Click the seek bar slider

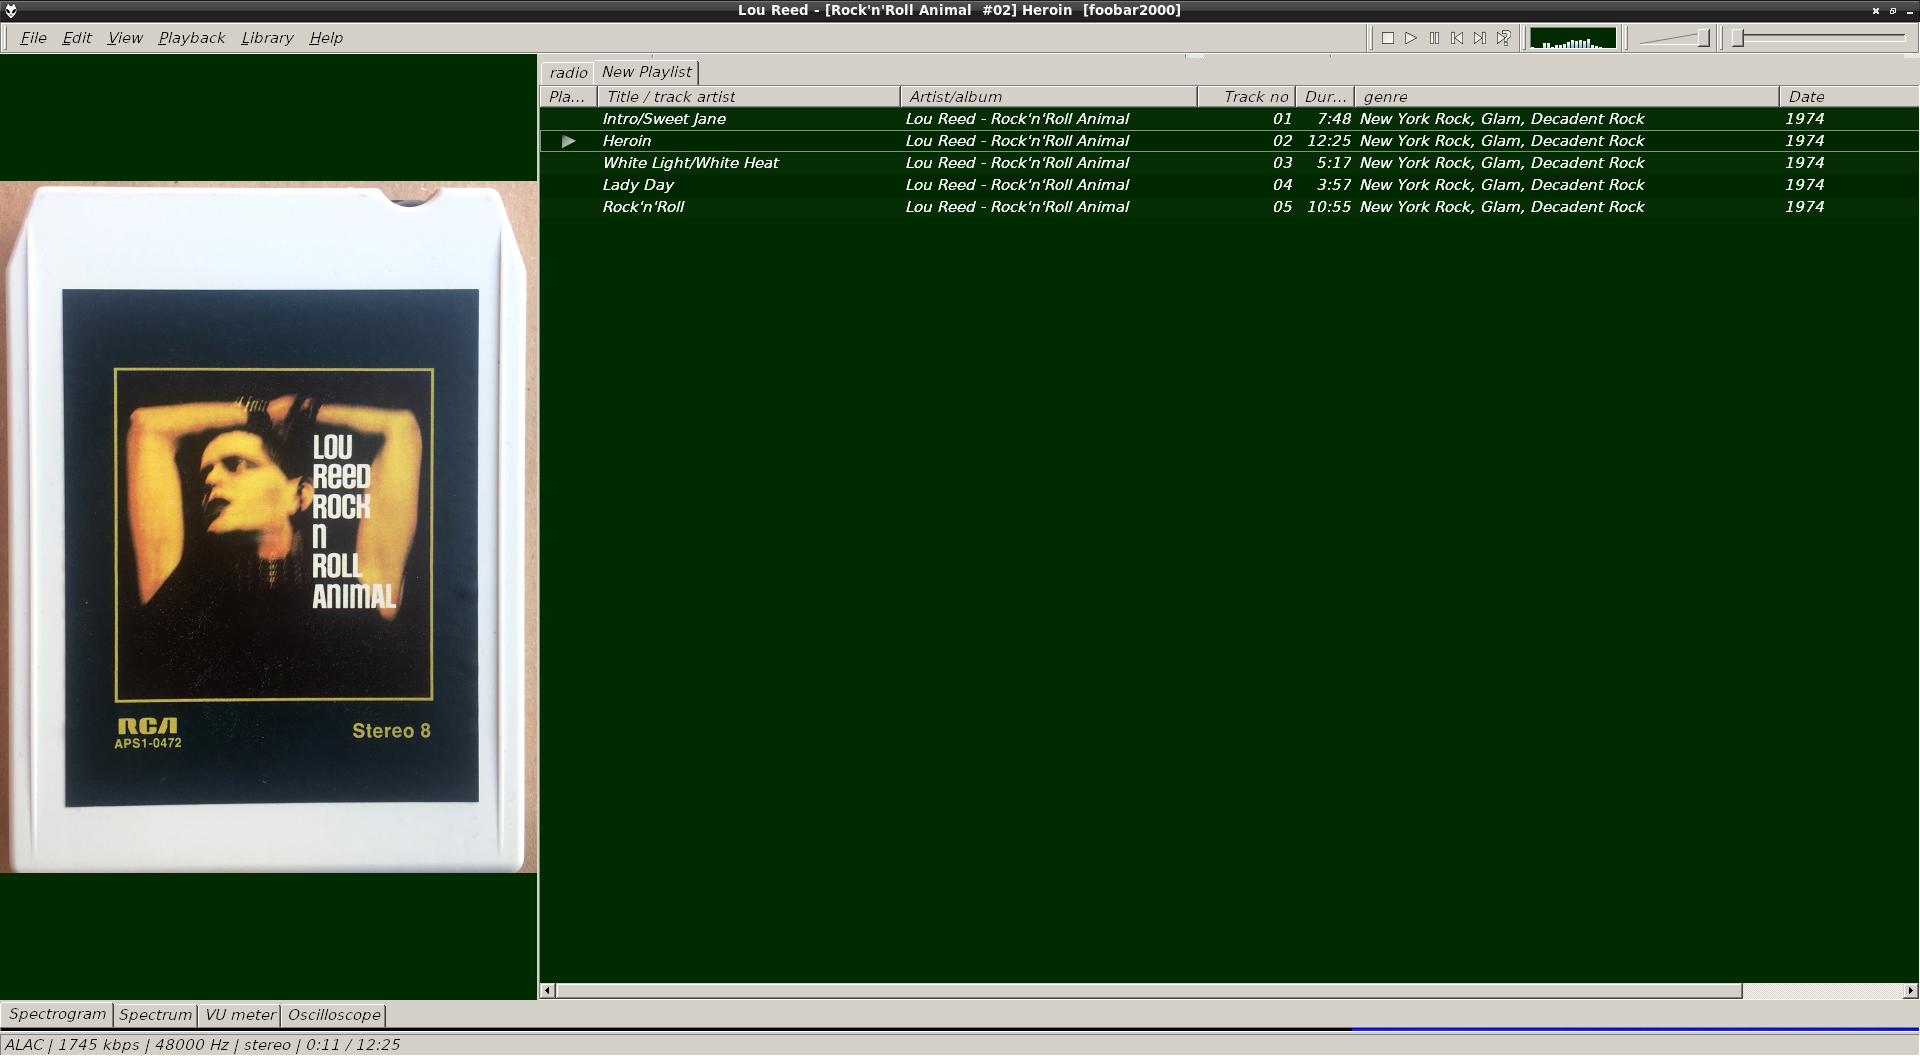pyautogui.click(x=1819, y=38)
